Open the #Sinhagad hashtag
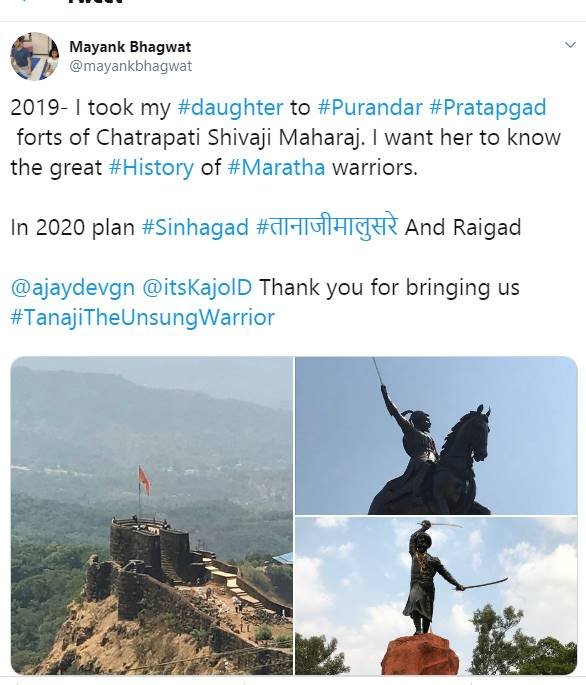The width and height of the screenshot is (586, 685). click(x=195, y=228)
